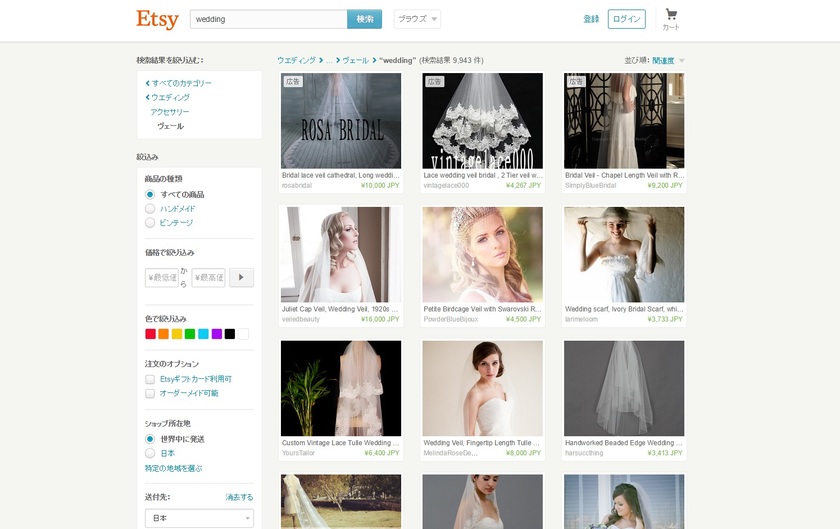Open the Petite Birdcage Veil thumbnail

(482, 255)
